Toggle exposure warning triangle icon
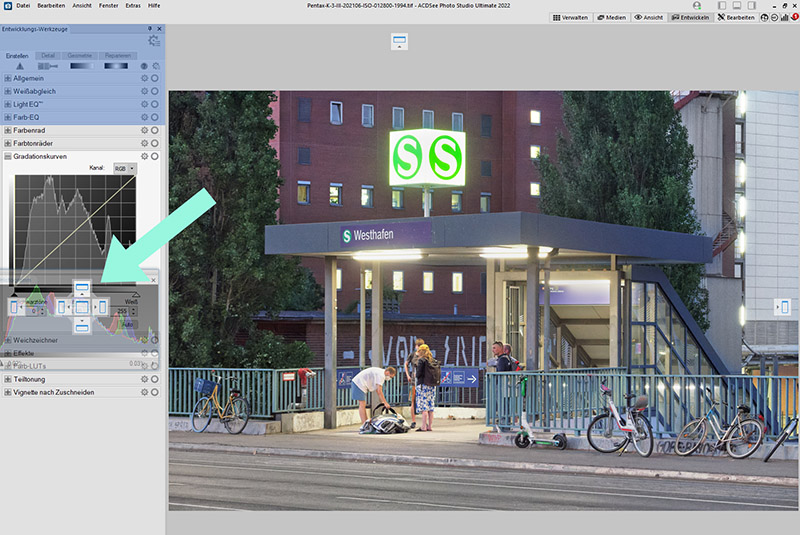This screenshot has height=535, width=800. pyautogui.click(x=20, y=66)
